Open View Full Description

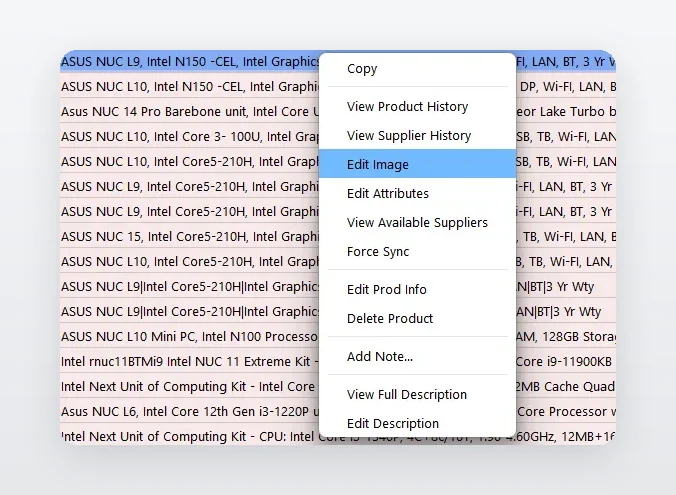point(417,394)
